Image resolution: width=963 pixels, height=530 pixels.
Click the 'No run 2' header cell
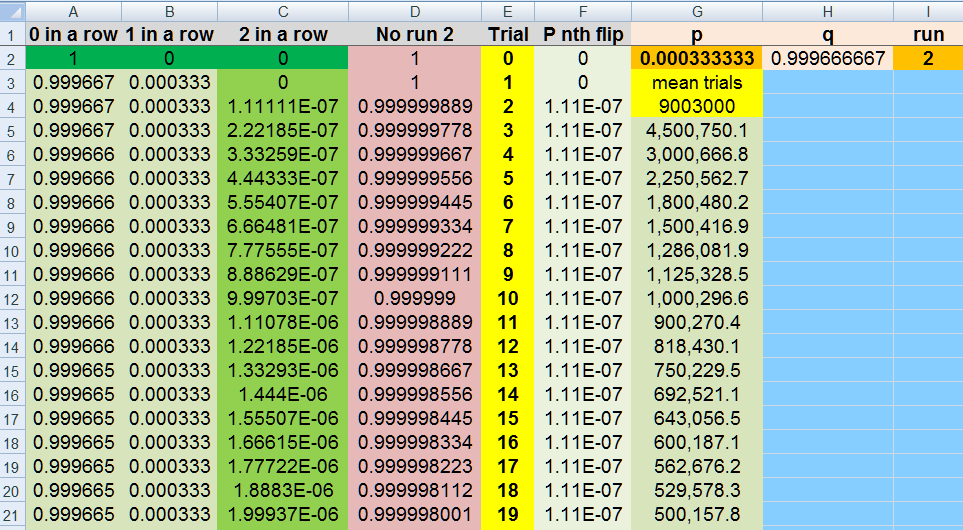click(415, 34)
